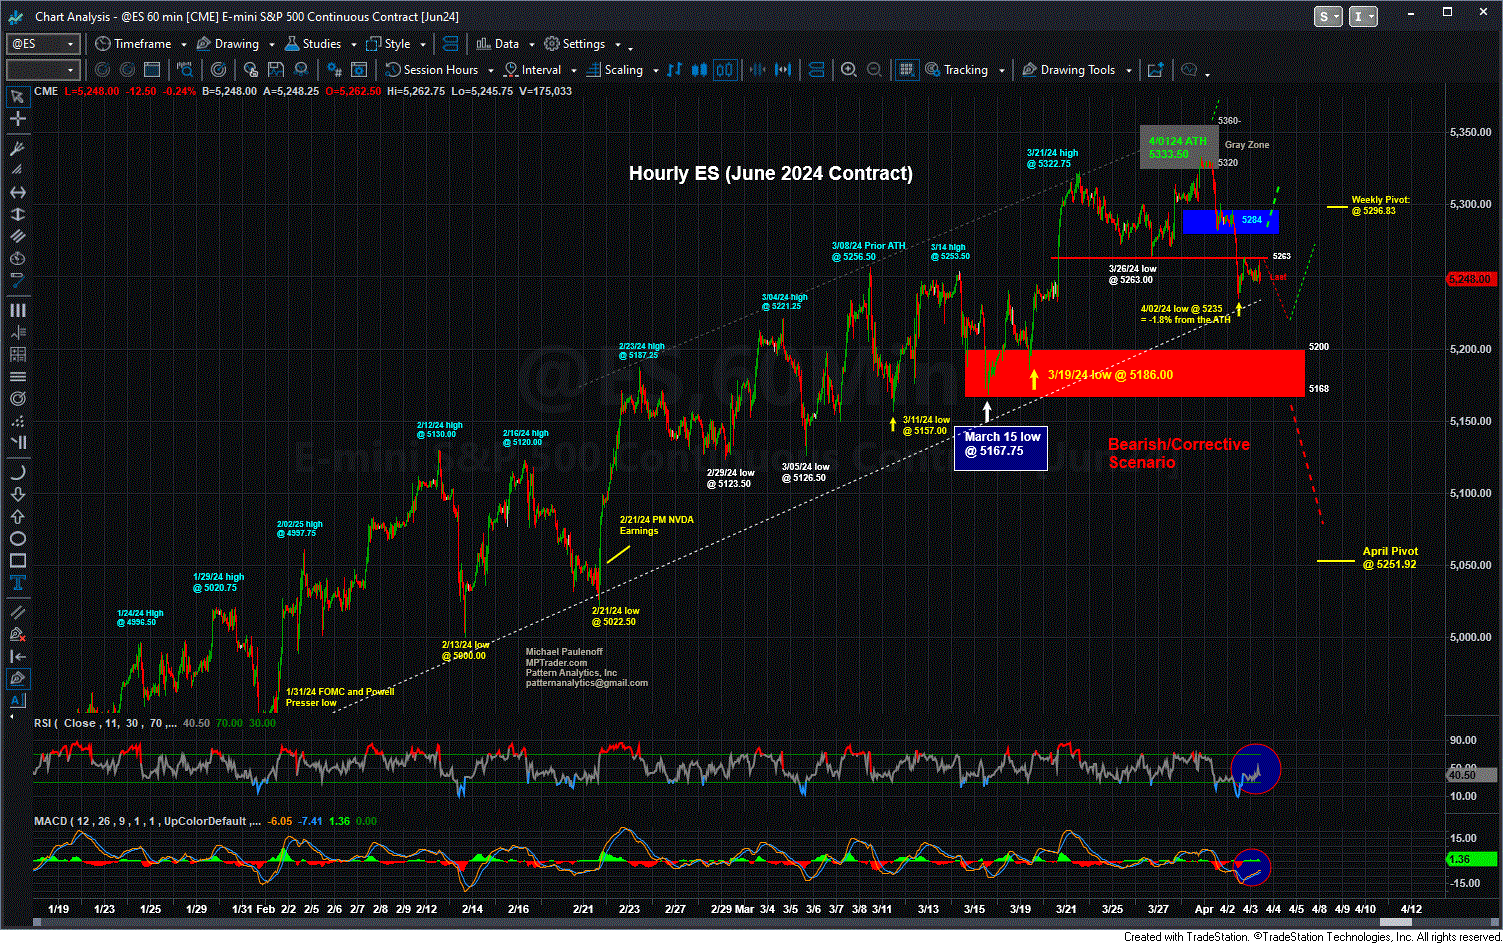Screen dimensions: 1503x943
Task: Select the Andrews pitchfork drawing tool
Action: pos(17,148)
